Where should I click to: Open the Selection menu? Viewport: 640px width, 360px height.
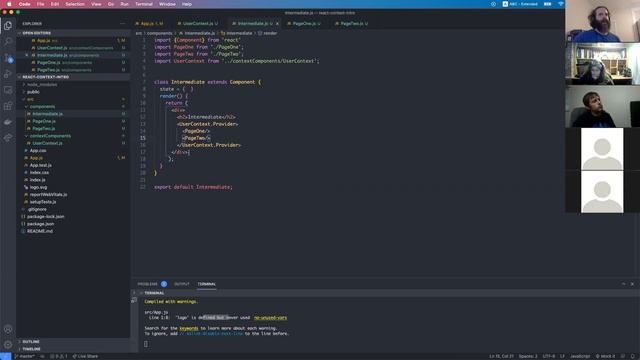click(75, 4)
